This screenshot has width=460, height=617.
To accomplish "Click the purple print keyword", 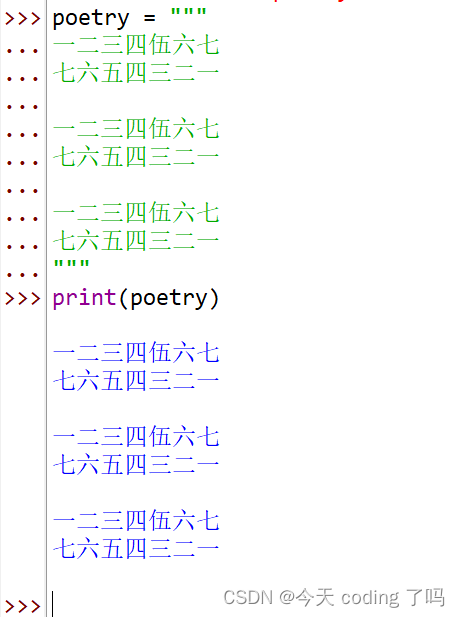I will 84,298.
